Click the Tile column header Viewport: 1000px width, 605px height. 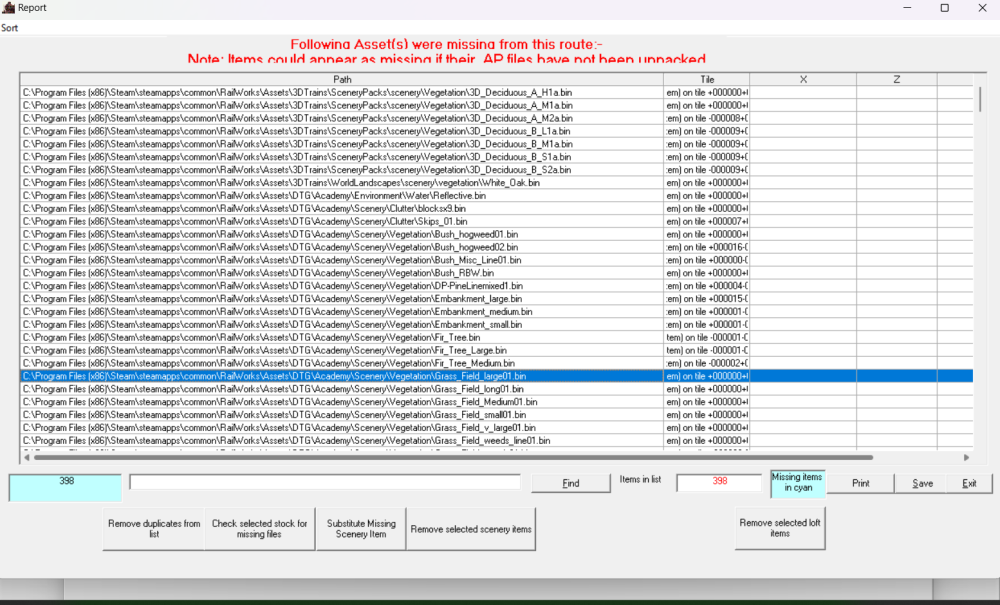click(707, 79)
